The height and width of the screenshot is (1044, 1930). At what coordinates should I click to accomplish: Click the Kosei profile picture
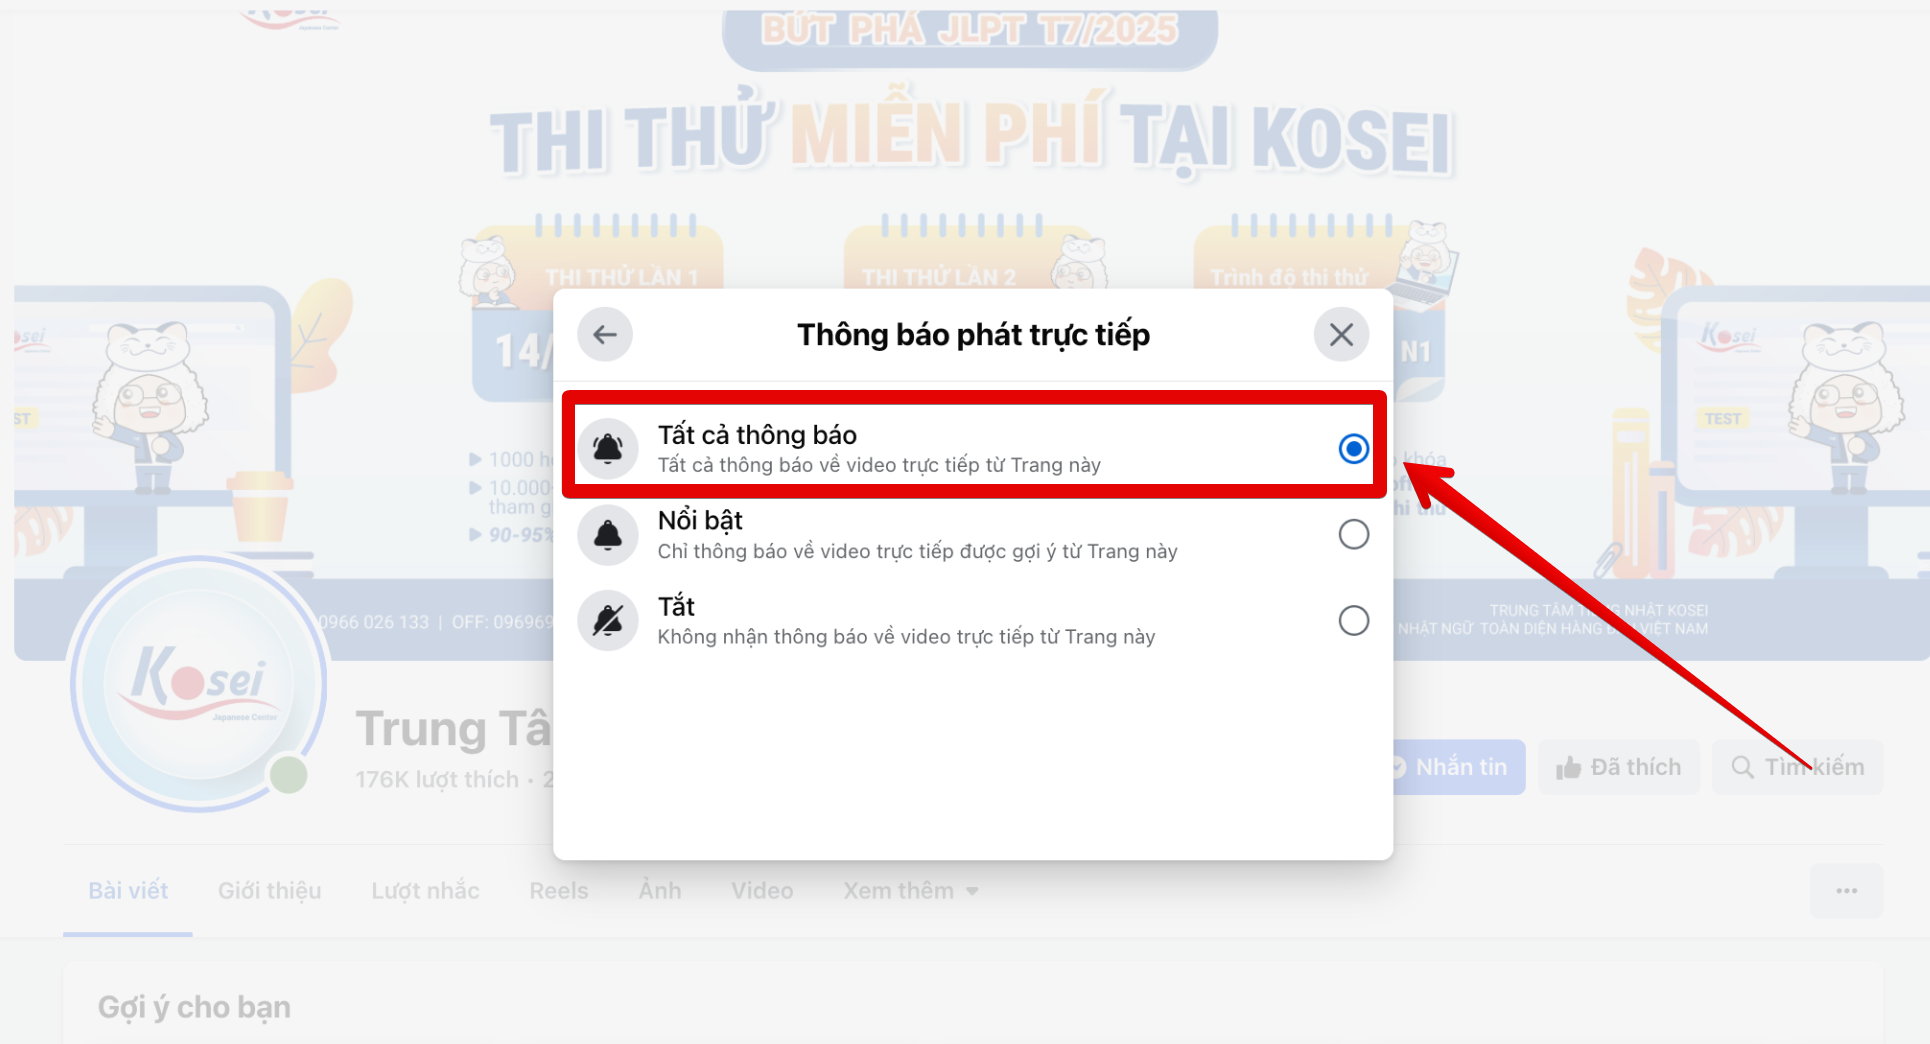point(199,684)
